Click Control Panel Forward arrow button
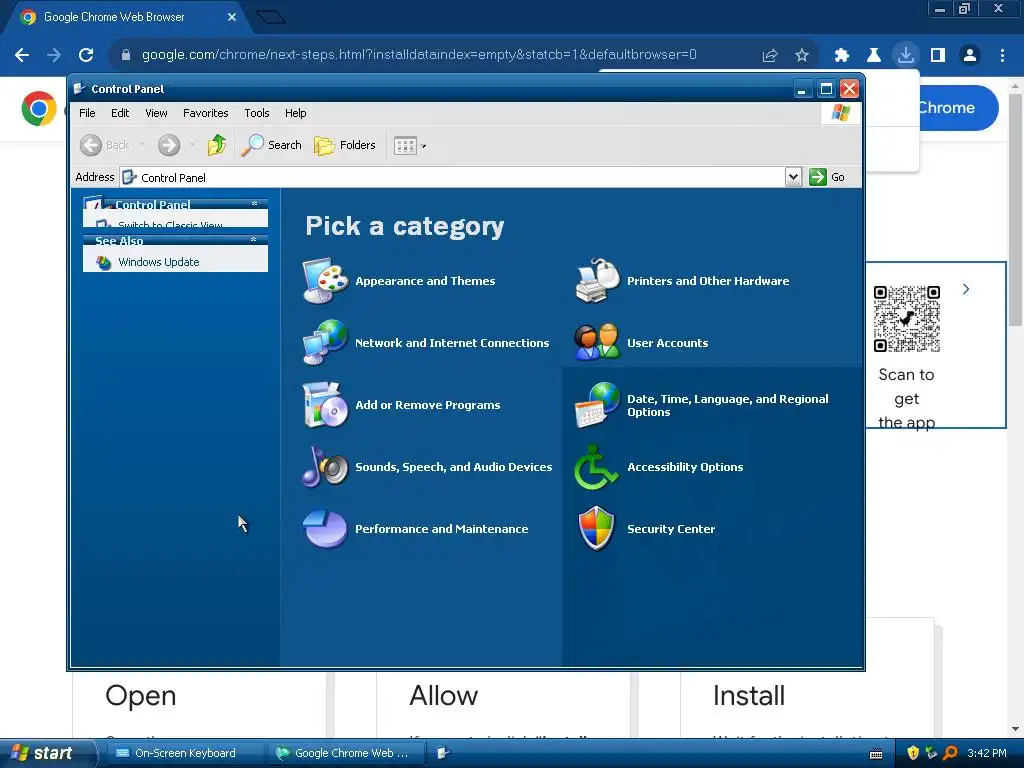Image resolution: width=1024 pixels, height=768 pixels. click(168, 145)
